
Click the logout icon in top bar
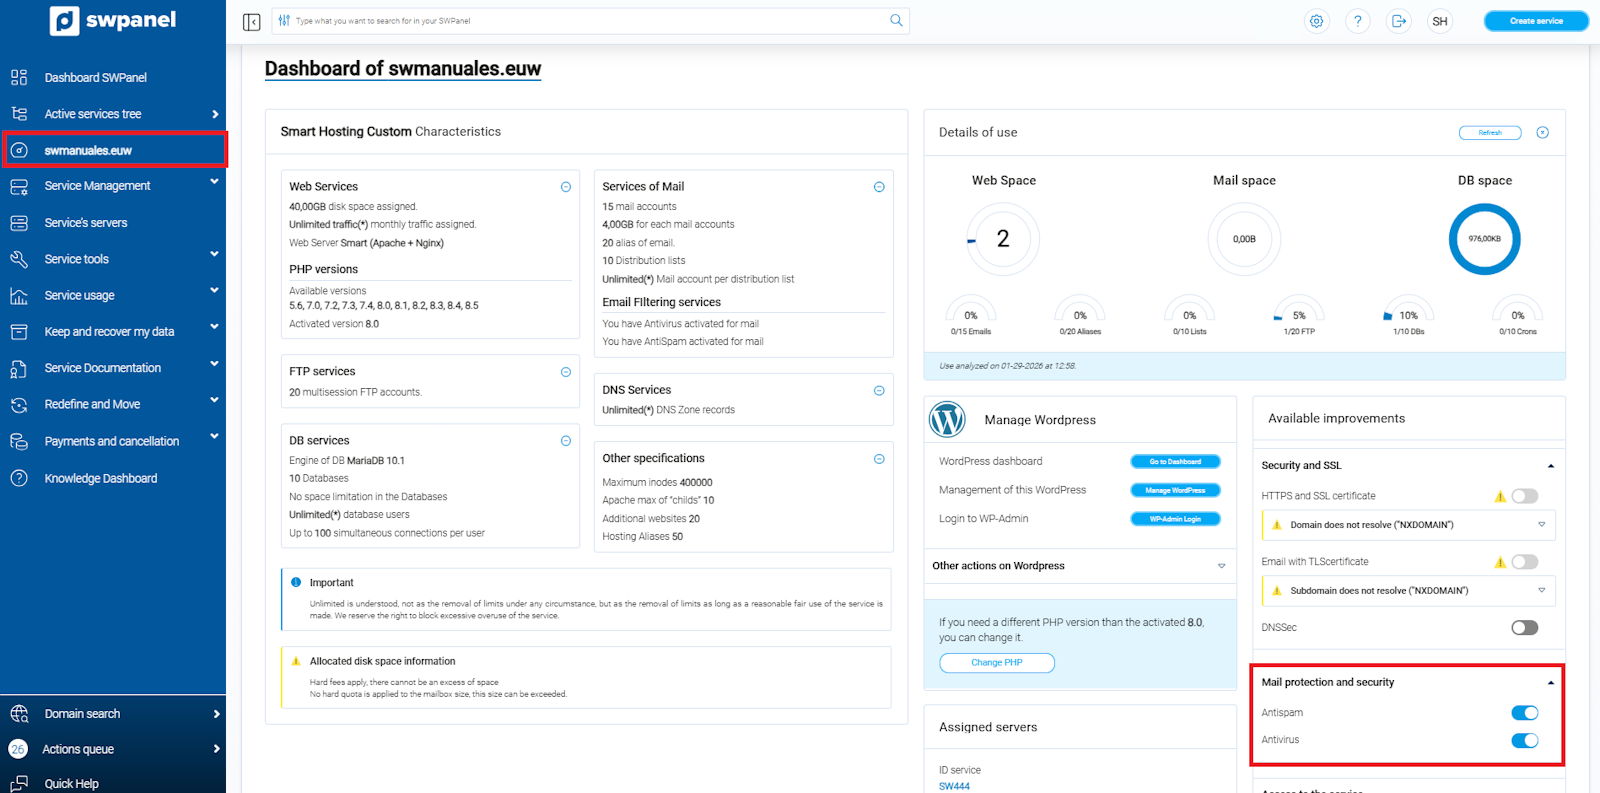pos(1399,21)
